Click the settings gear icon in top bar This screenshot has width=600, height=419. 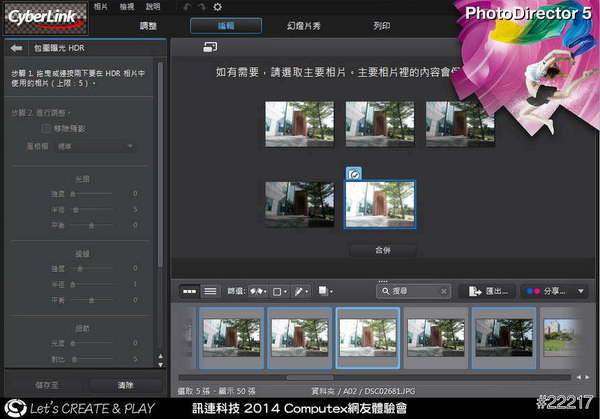click(218, 7)
